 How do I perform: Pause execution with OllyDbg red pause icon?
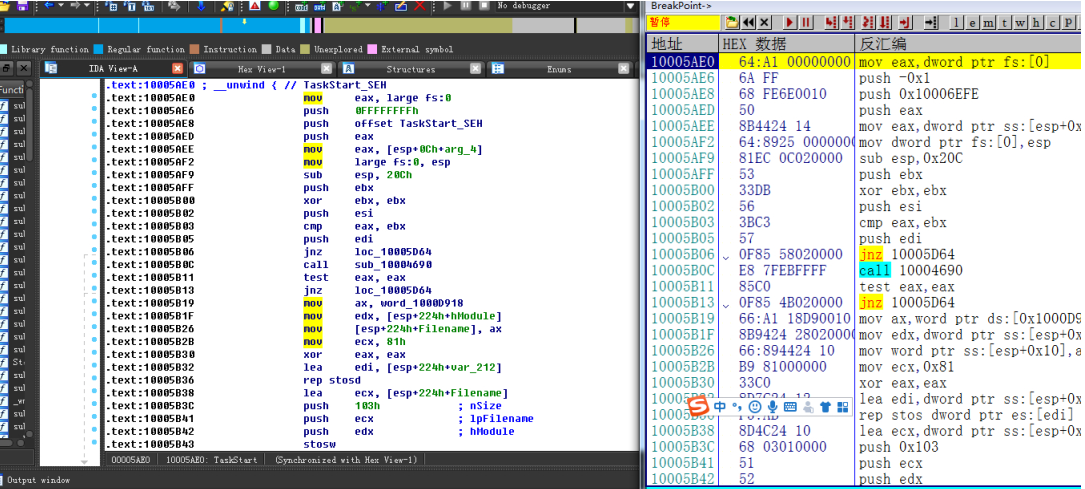806,22
